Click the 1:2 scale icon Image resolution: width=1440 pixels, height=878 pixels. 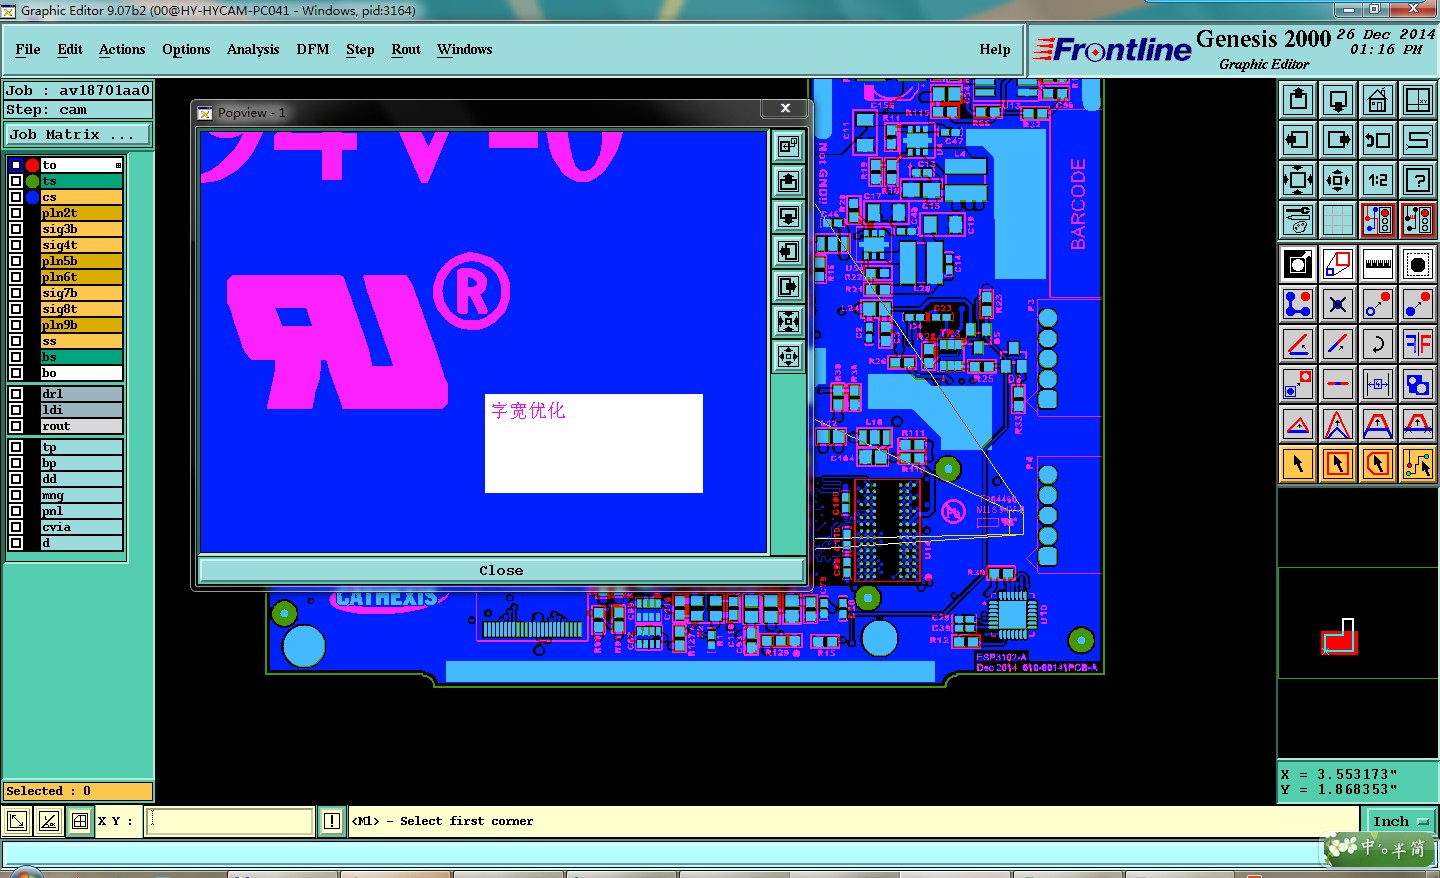click(1378, 180)
